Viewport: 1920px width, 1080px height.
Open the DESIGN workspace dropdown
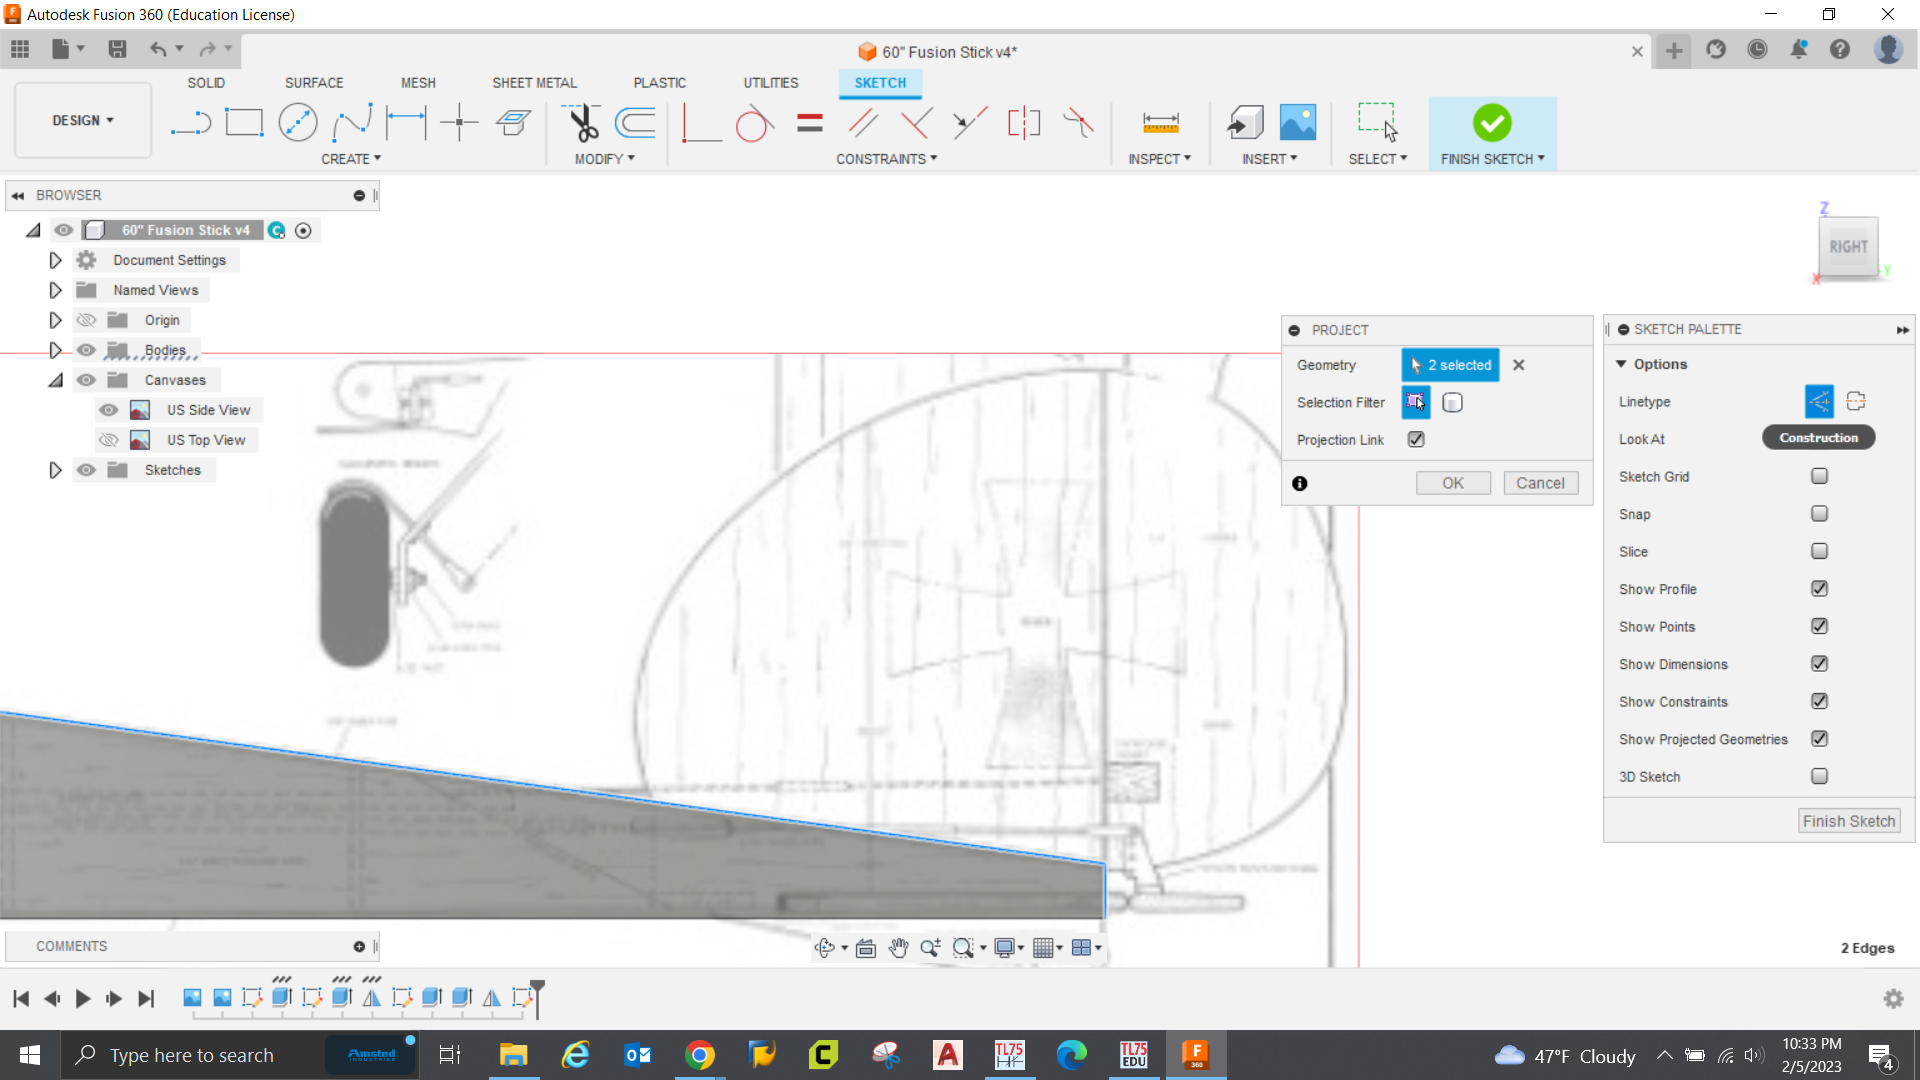click(83, 120)
